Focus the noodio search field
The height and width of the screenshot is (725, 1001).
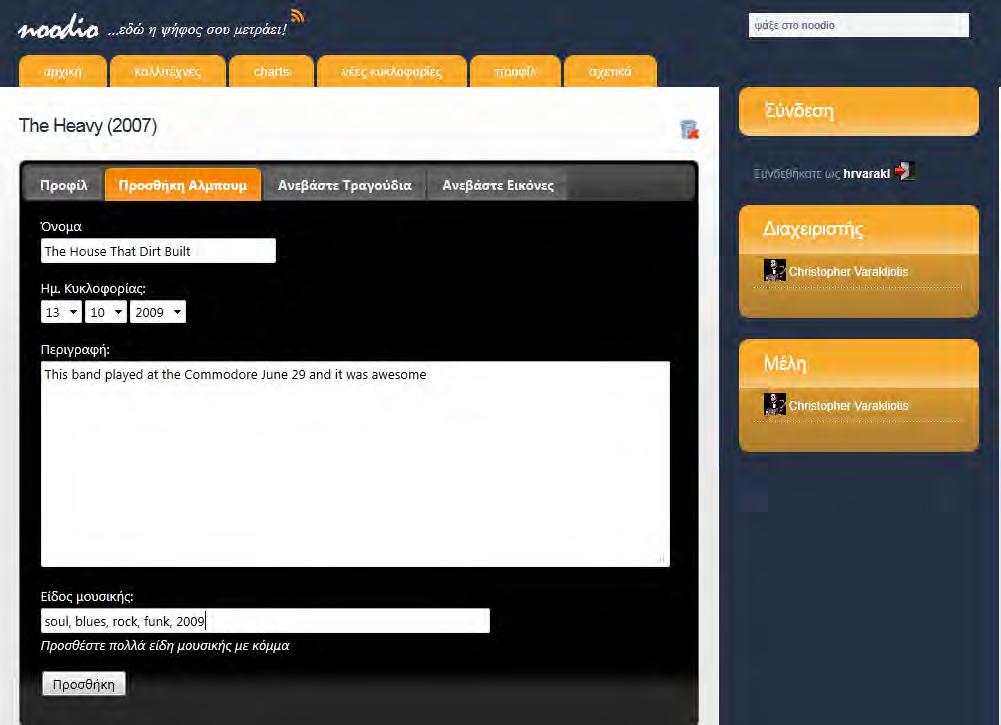[x=859, y=26]
